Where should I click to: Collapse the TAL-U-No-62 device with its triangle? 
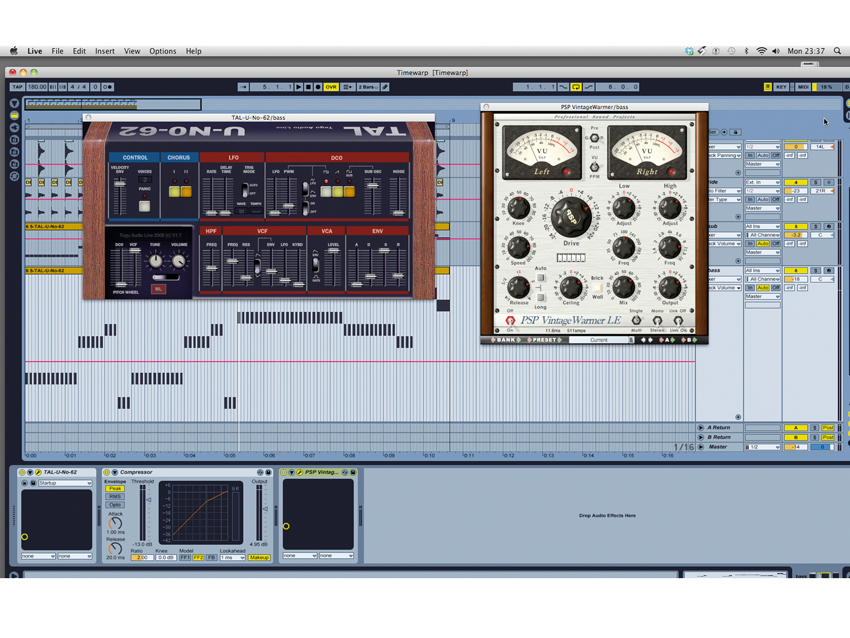coord(30,472)
